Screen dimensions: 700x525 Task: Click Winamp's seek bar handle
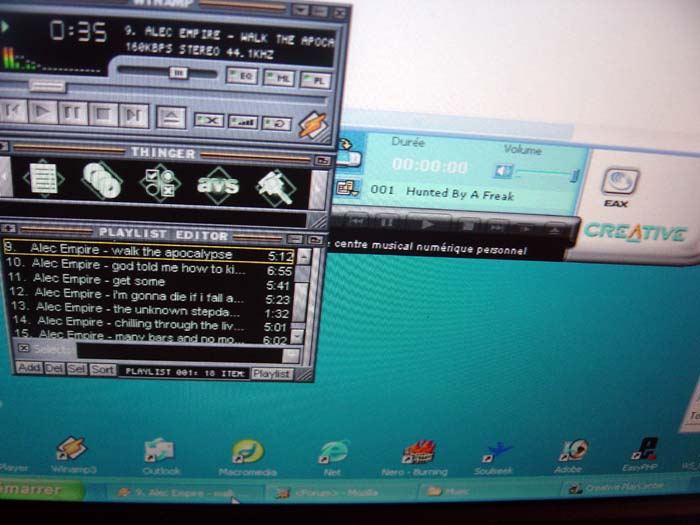(47, 86)
